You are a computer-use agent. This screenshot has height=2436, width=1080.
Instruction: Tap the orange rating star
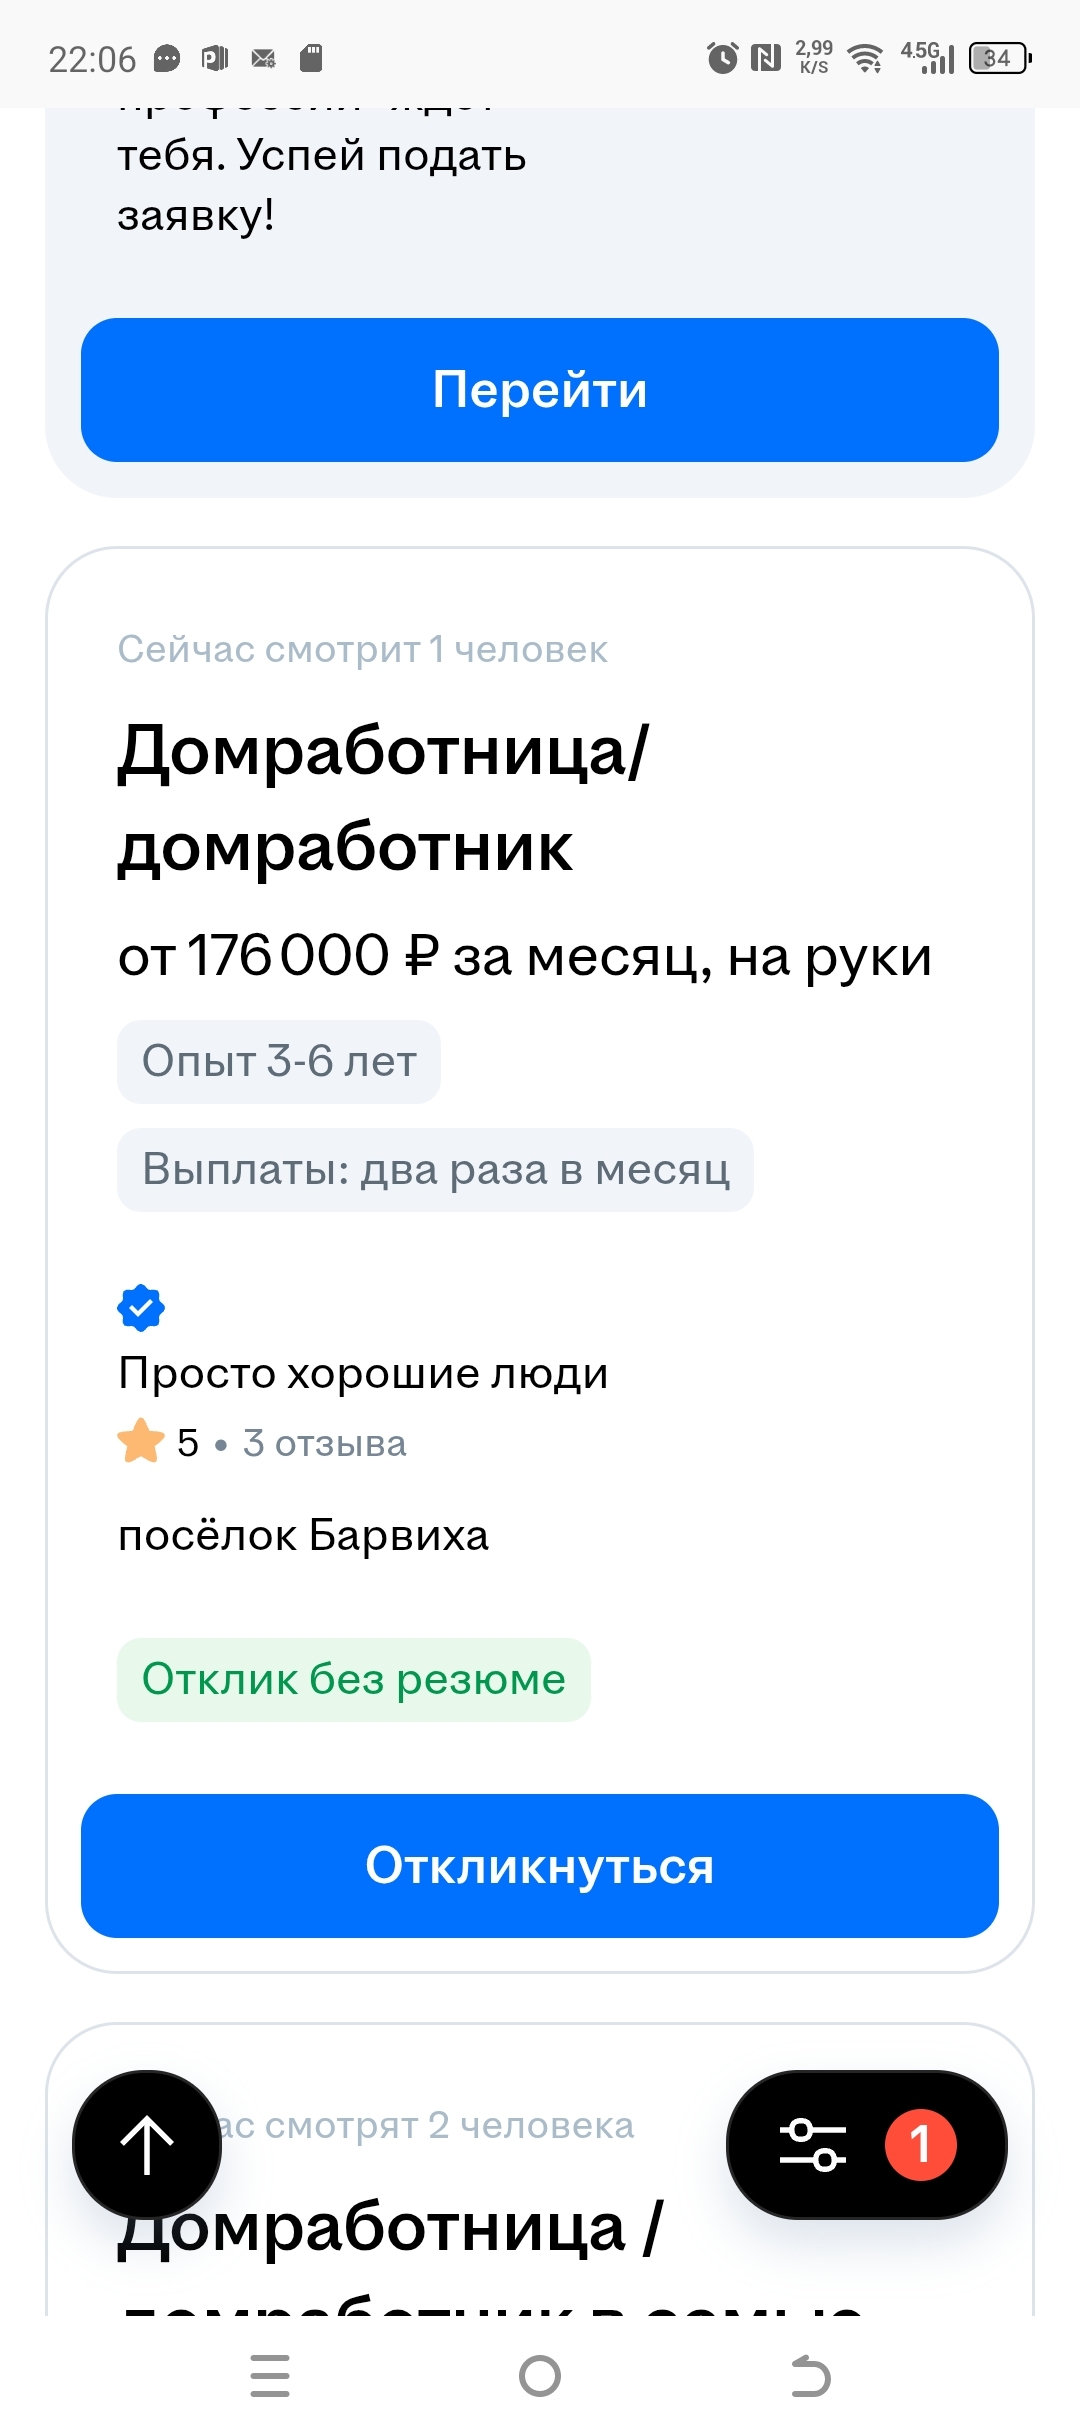[x=141, y=1442]
